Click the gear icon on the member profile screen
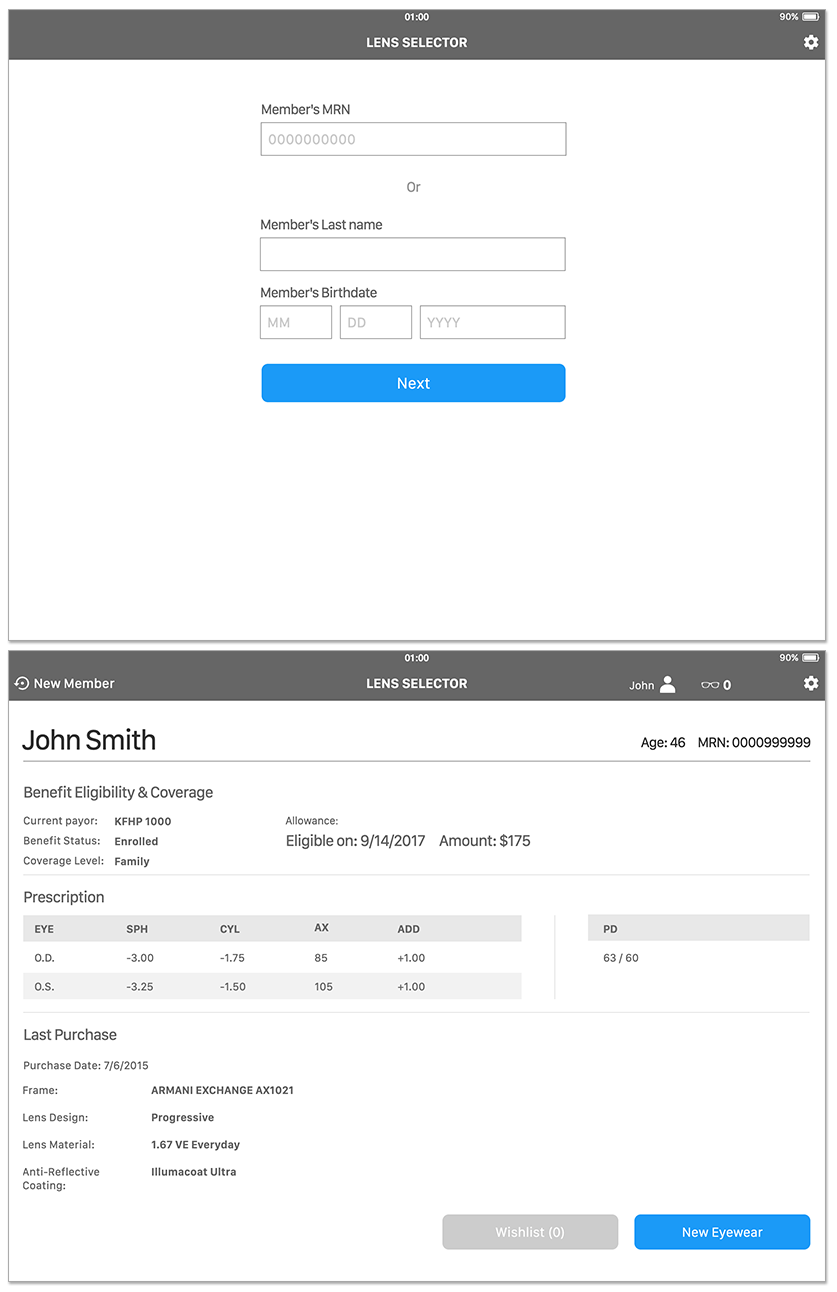837x1292 pixels. 811,683
